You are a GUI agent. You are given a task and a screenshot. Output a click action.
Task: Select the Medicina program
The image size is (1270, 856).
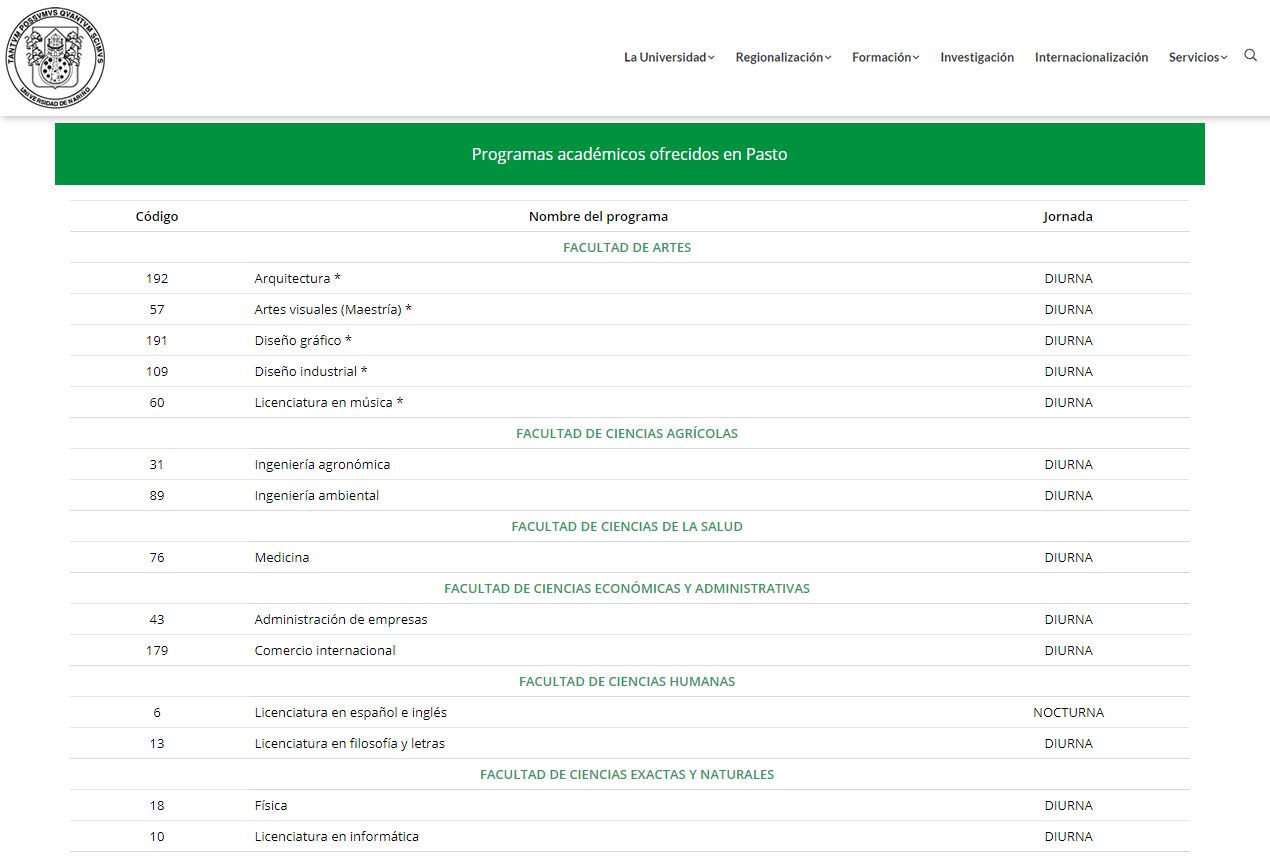click(282, 557)
